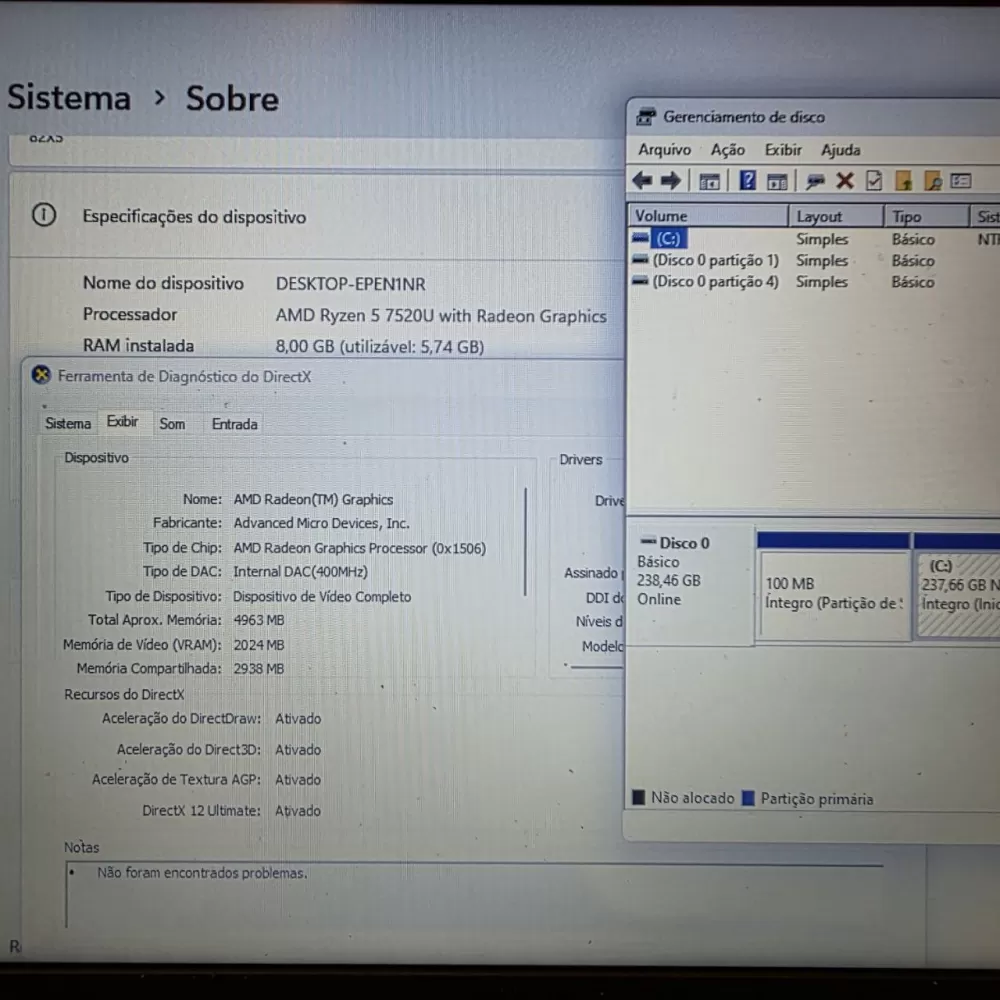1000x1000 pixels.
Task: Click the connect drive toolbar icon
Action: coord(814,182)
